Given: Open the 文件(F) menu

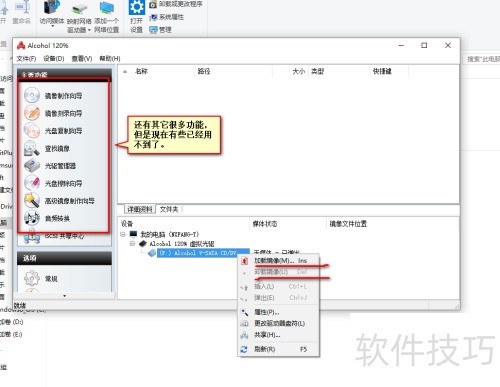Looking at the screenshot, I should [26, 59].
